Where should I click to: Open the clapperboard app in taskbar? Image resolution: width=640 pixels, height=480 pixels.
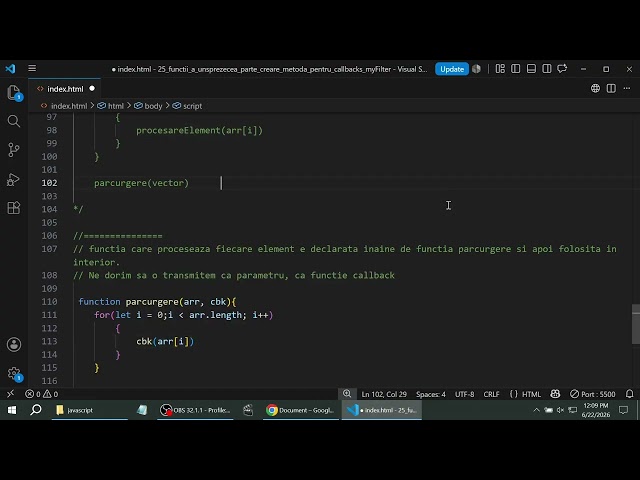pyautogui.click(x=248, y=410)
